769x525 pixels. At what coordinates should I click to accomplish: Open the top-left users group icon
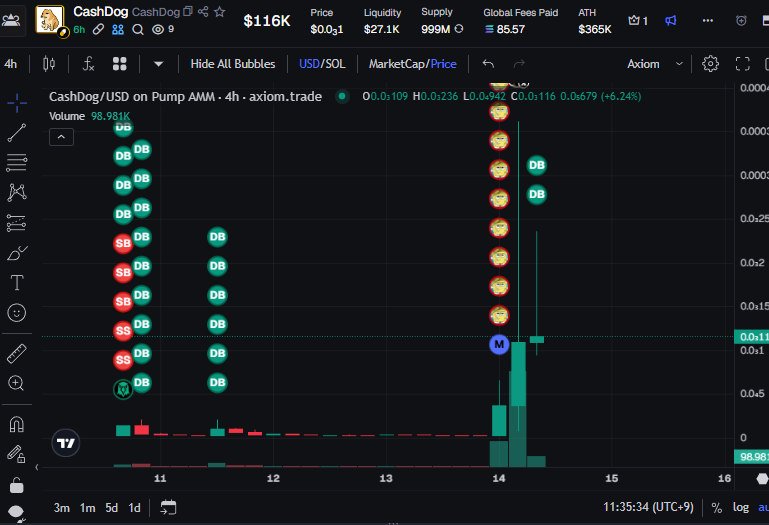pos(11,21)
